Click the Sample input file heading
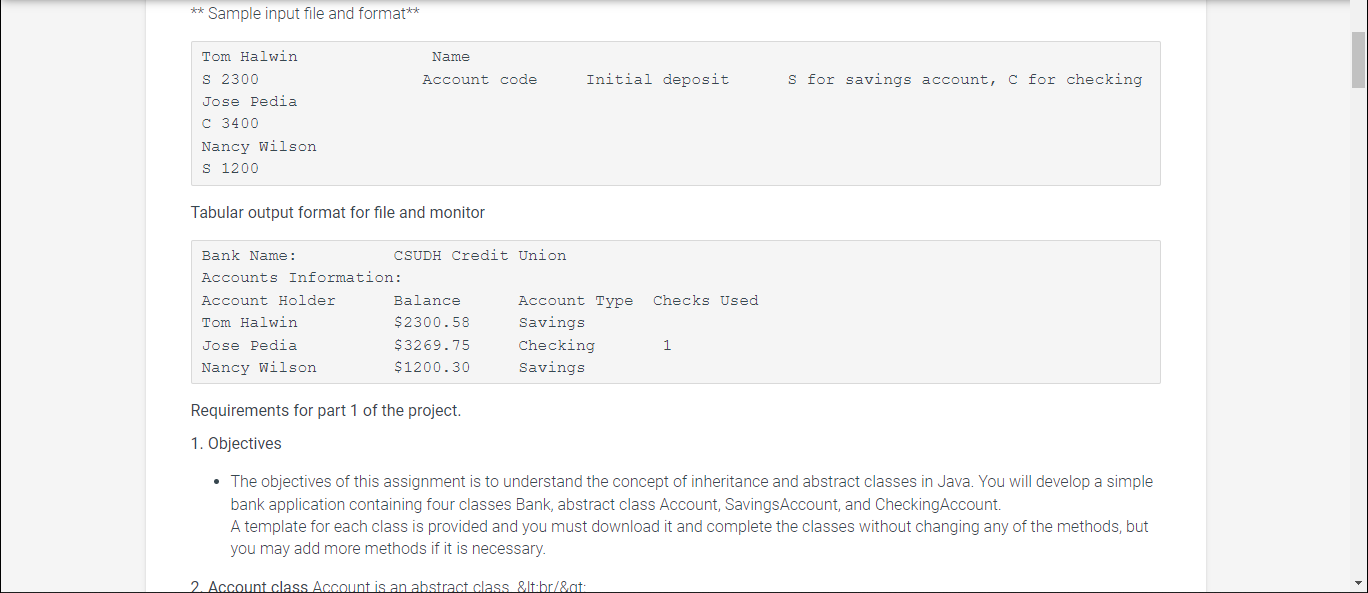Image resolution: width=1368 pixels, height=593 pixels. pos(302,13)
